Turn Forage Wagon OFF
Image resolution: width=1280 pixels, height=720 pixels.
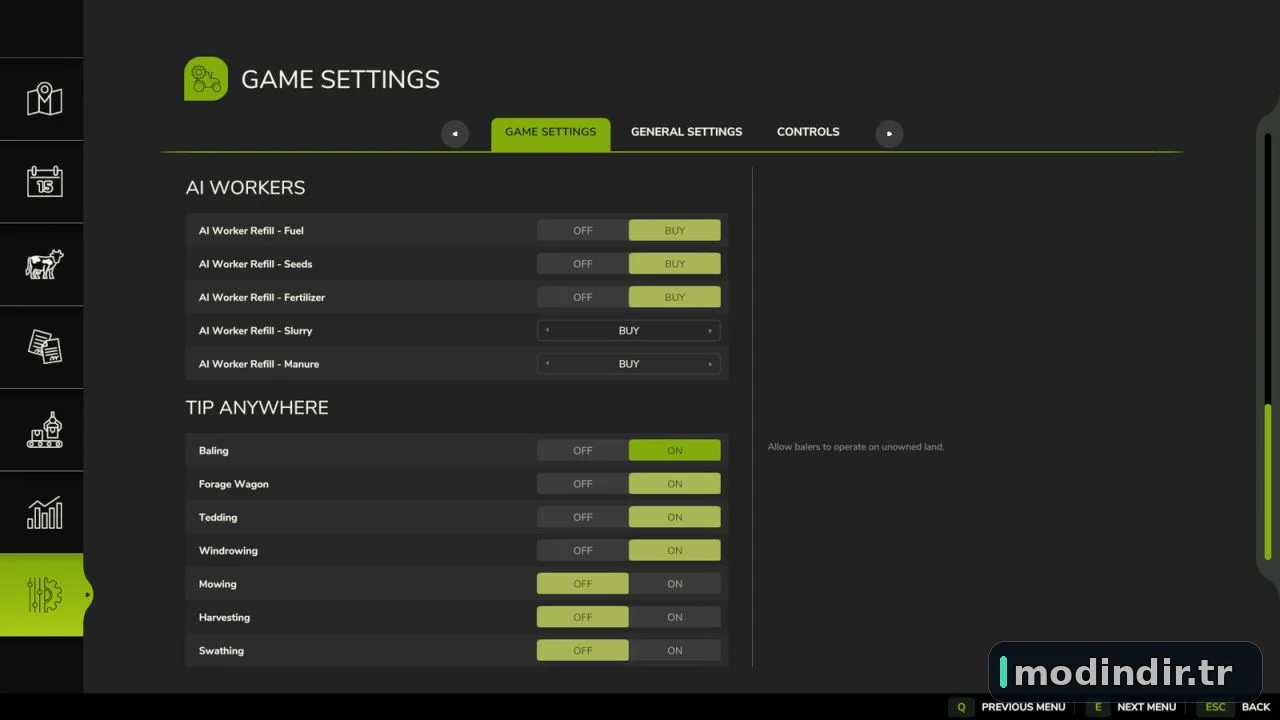click(583, 484)
